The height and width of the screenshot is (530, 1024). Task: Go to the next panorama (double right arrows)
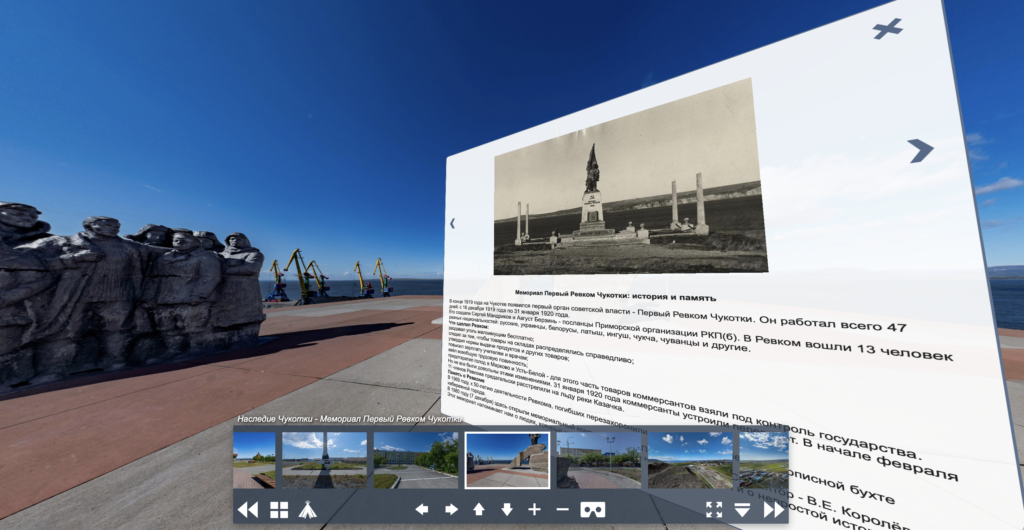773,510
